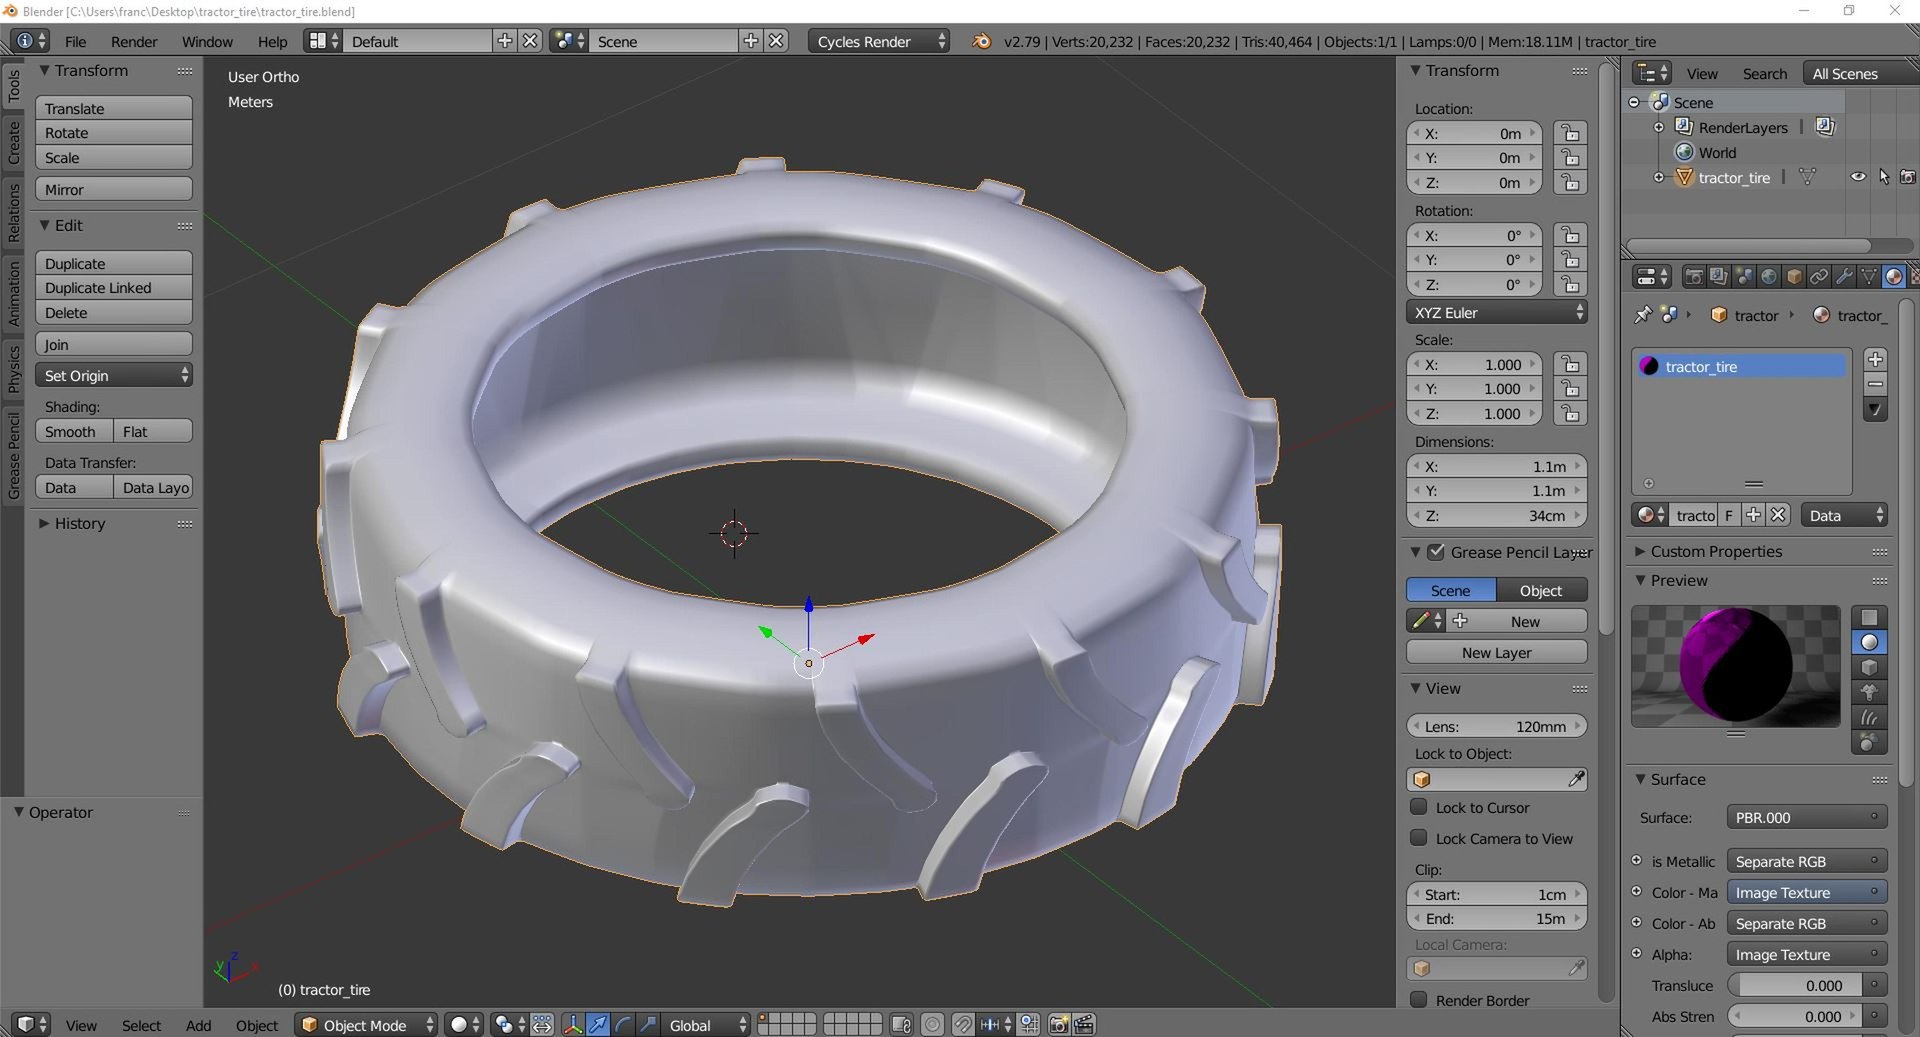
Task: Lock the Location X value
Action: pyautogui.click(x=1570, y=133)
